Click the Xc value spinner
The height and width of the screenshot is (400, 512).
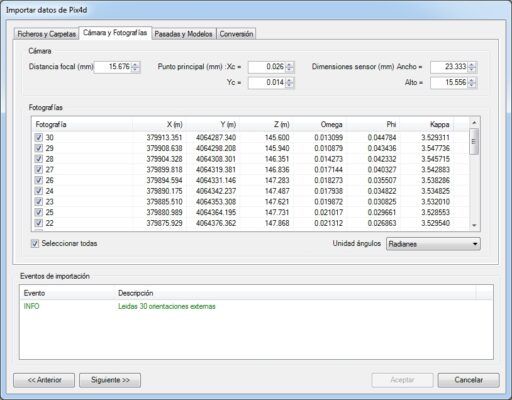290,67
